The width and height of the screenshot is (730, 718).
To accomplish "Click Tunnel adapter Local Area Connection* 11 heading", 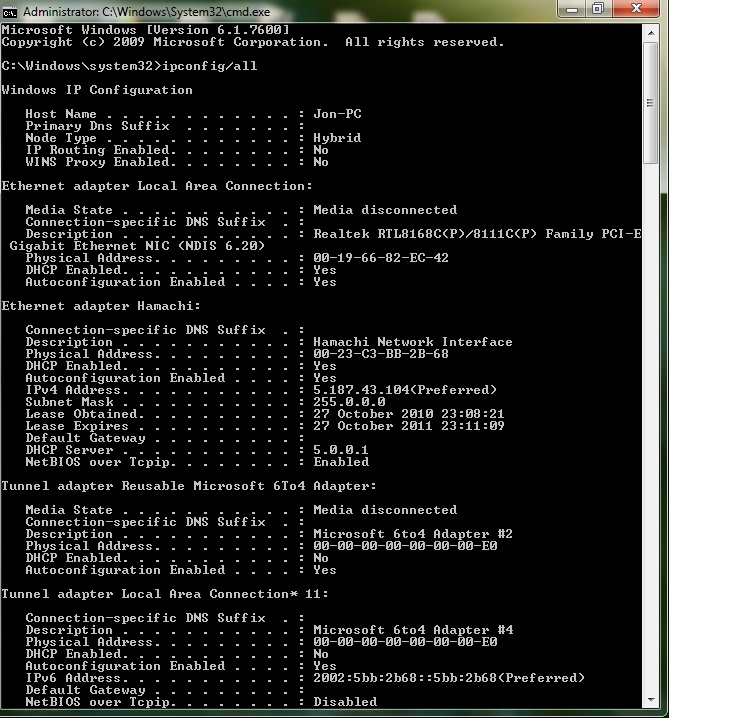I will (165, 594).
